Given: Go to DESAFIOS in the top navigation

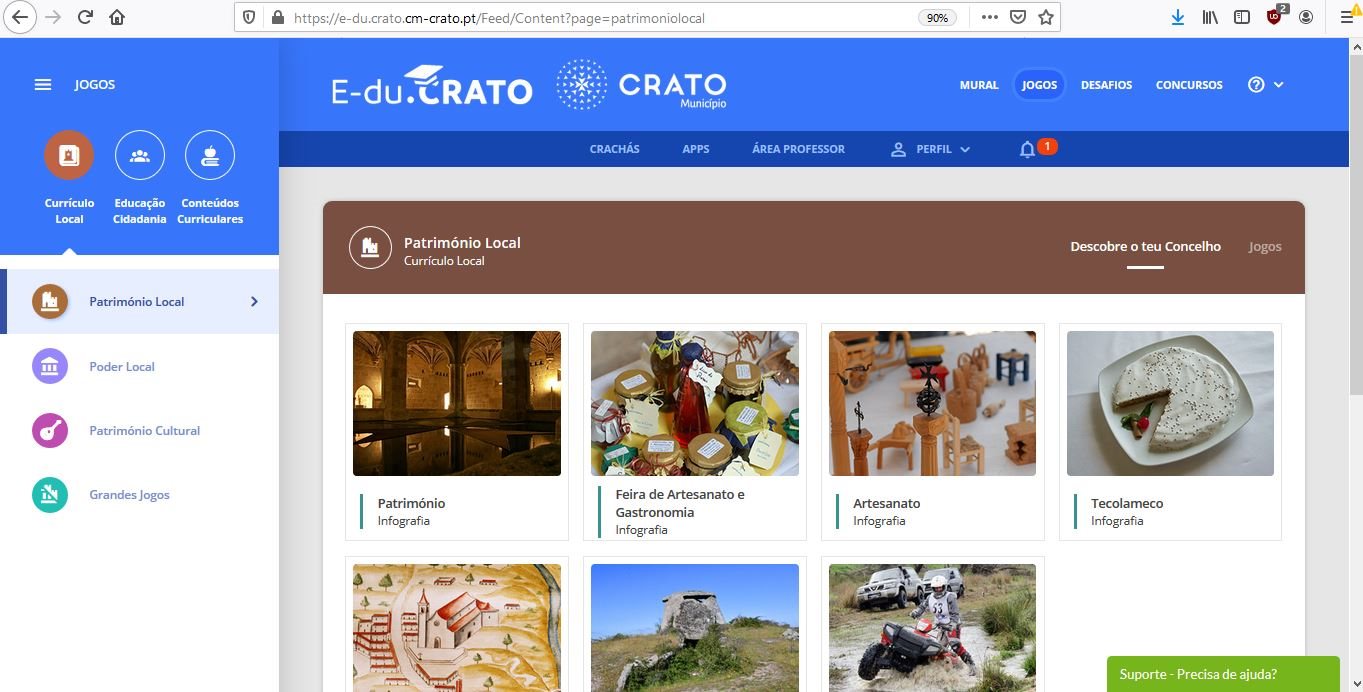Looking at the screenshot, I should [1106, 85].
